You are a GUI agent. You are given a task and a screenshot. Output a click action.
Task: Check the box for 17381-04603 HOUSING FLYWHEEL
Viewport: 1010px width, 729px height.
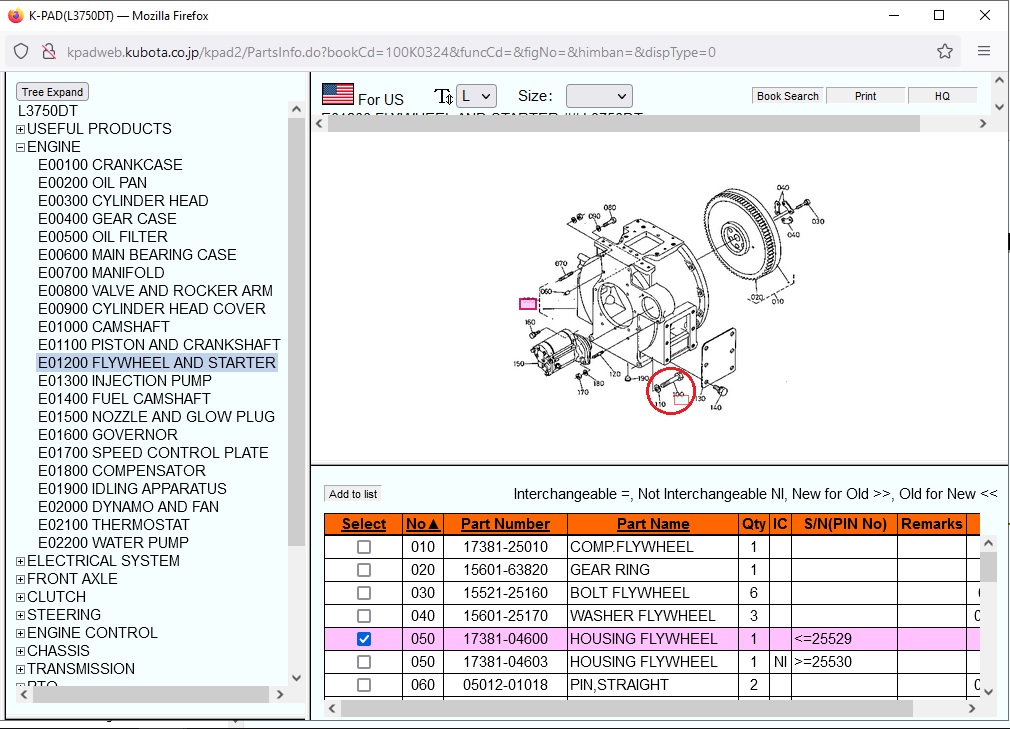click(x=364, y=662)
